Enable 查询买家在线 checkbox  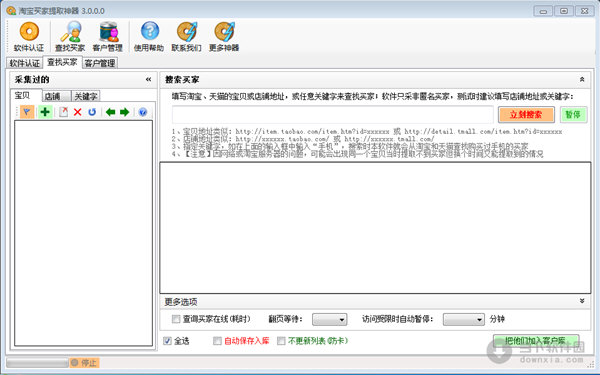(176, 319)
